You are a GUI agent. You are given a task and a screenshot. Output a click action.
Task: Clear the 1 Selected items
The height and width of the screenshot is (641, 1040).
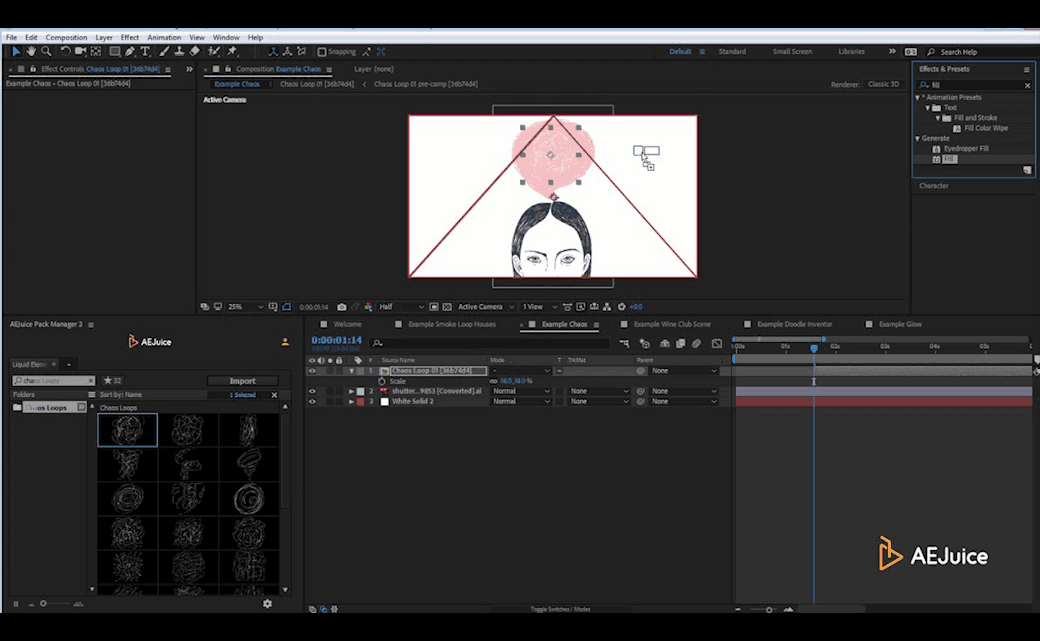tap(275, 395)
